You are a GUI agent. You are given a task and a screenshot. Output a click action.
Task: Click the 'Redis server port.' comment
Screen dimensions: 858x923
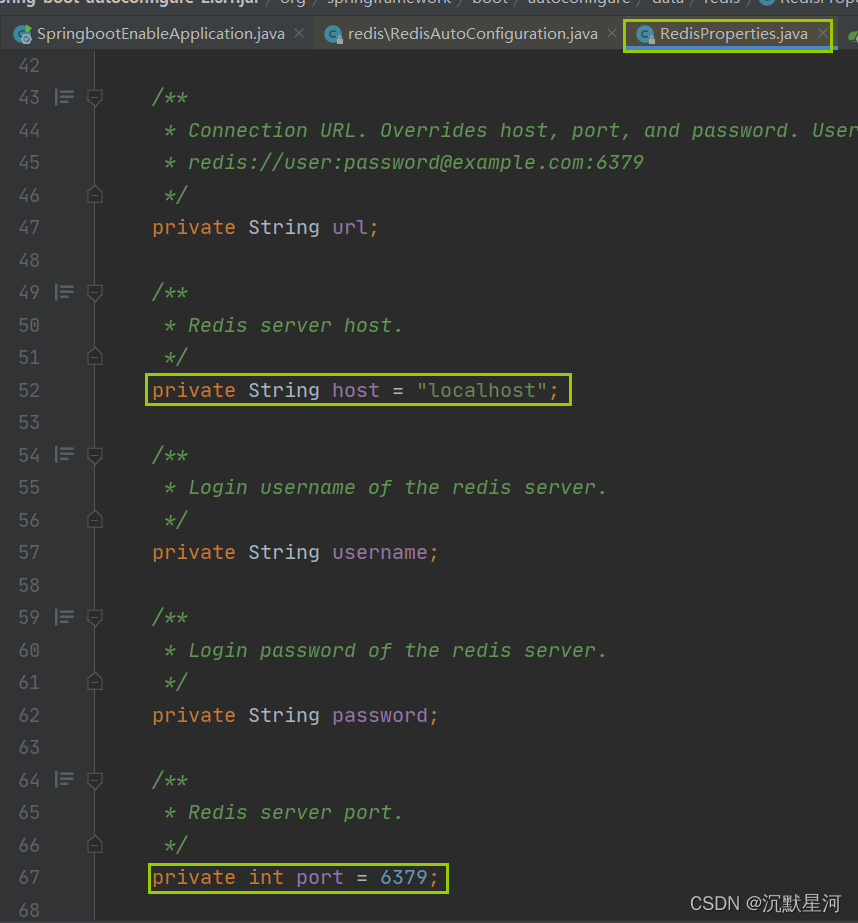point(295,812)
